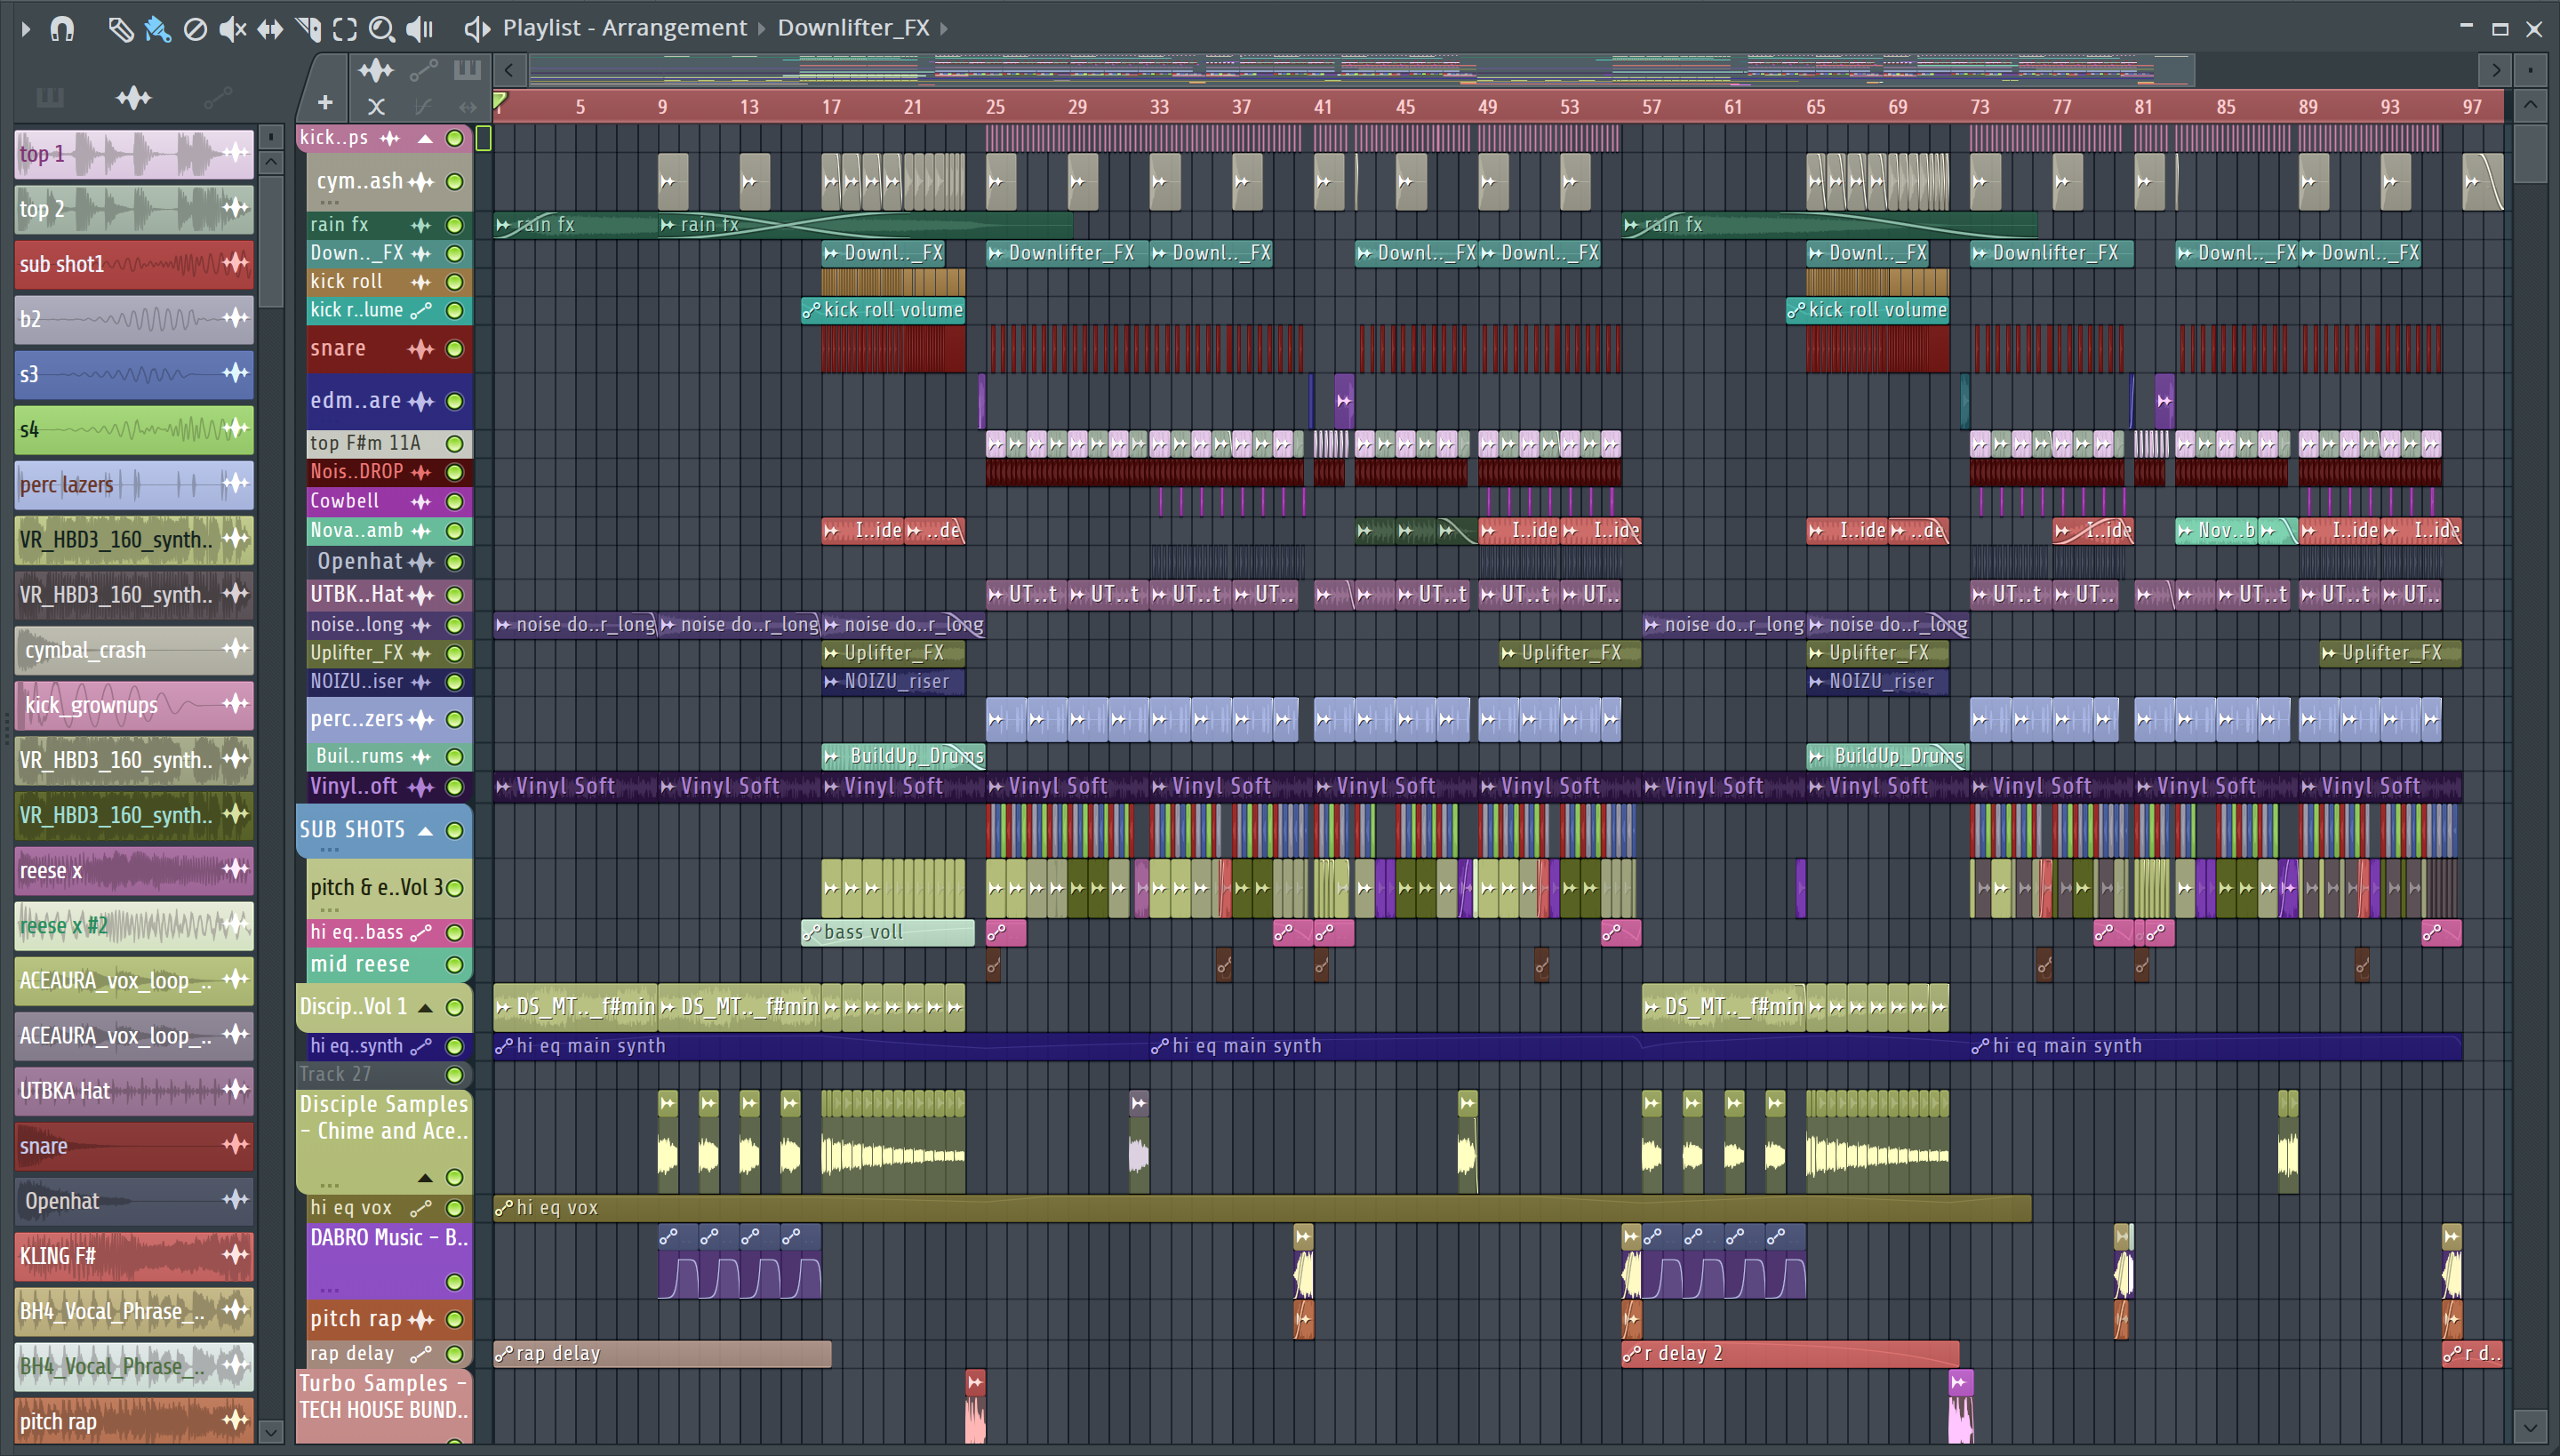This screenshot has width=2560, height=1456.
Task: Select the Draw pencil tool
Action: [x=120, y=28]
